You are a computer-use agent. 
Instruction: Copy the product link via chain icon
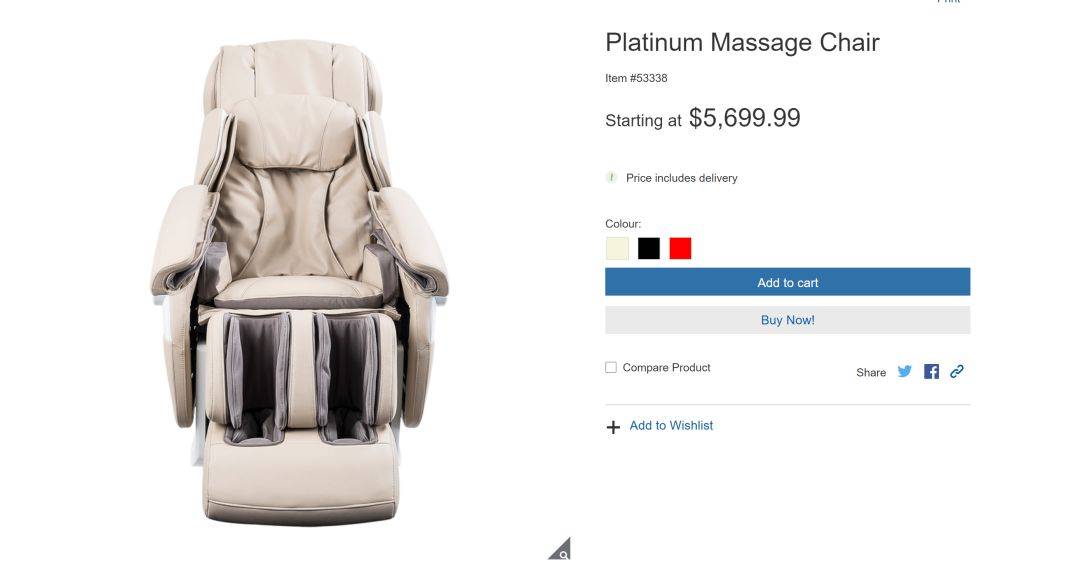[x=957, y=372]
